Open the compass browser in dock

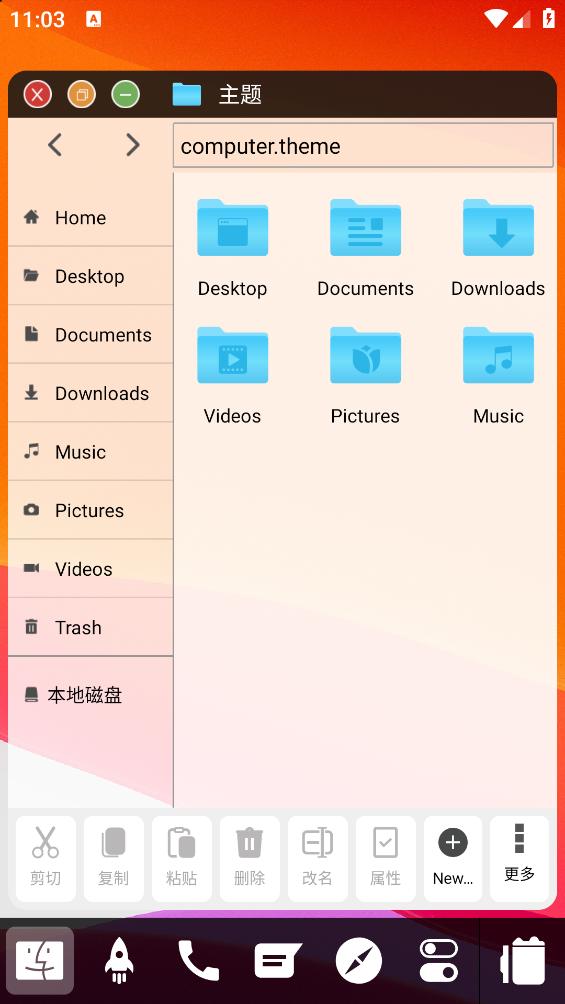pos(359,960)
